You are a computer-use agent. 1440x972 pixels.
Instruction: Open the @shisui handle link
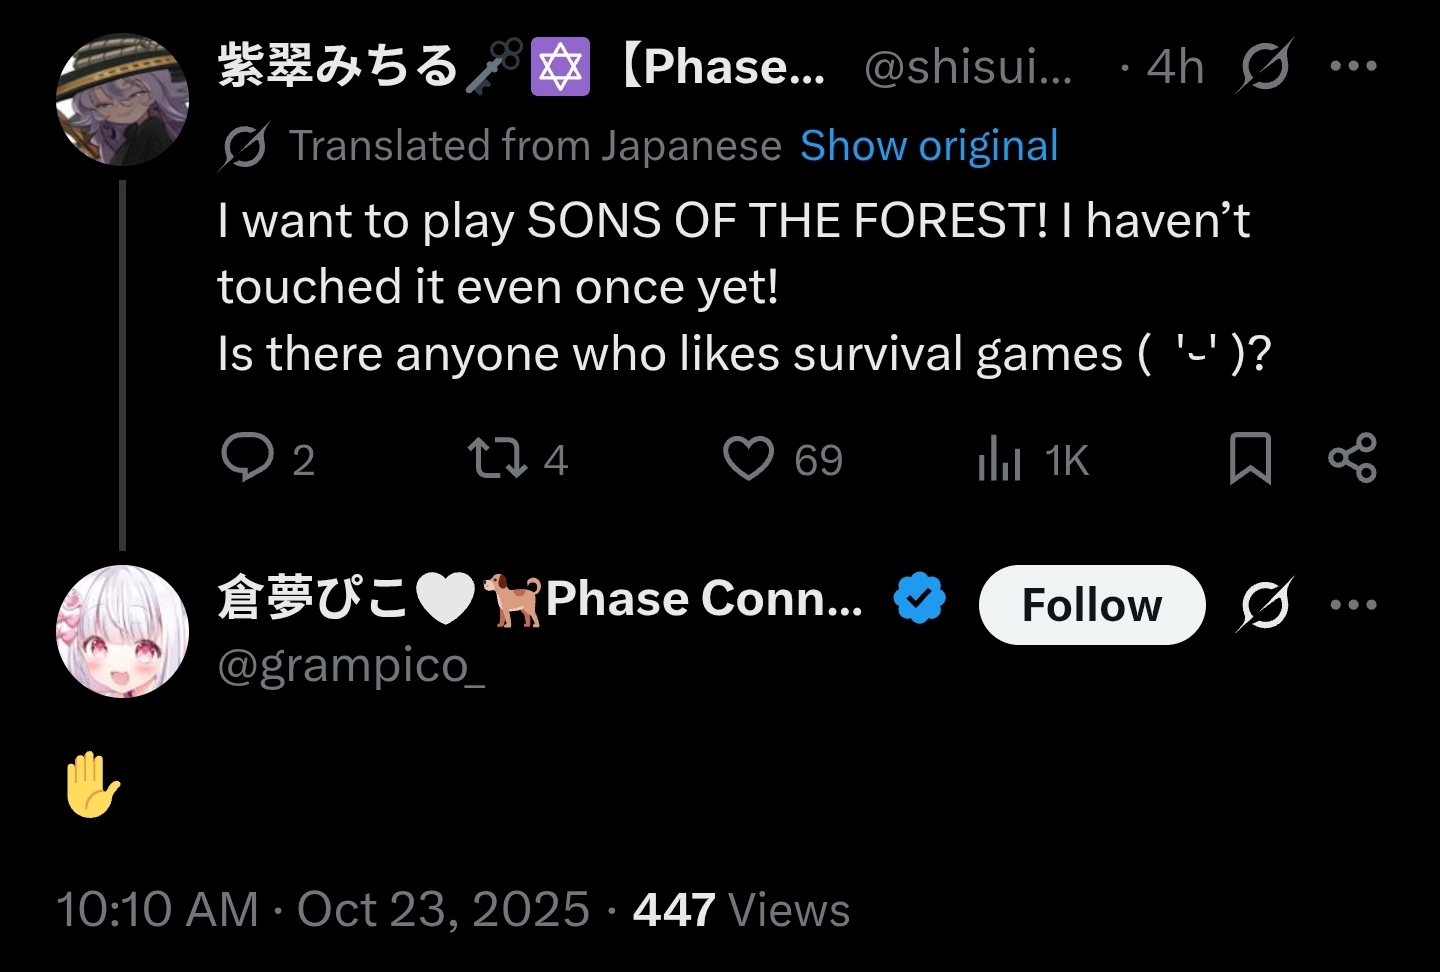tap(967, 67)
